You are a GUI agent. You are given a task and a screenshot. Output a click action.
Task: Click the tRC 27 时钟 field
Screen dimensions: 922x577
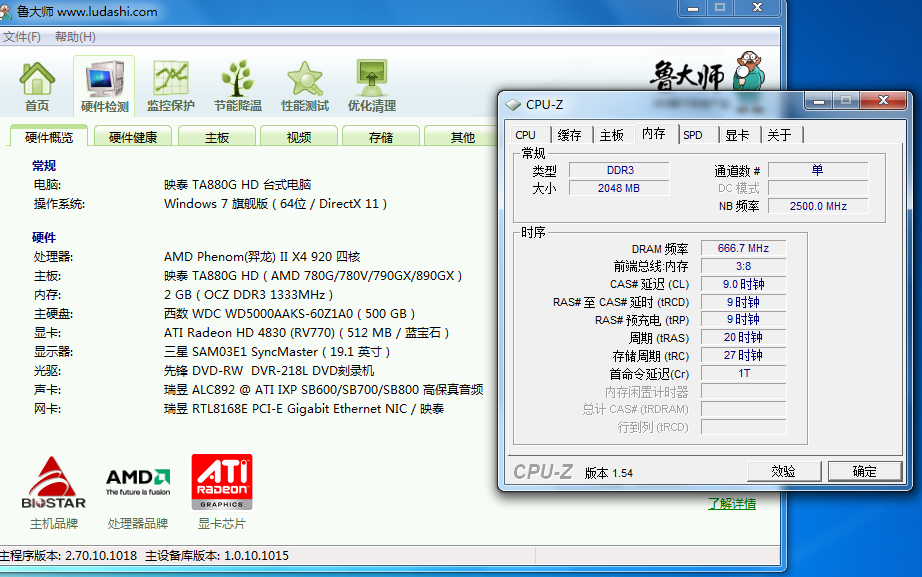tap(743, 355)
